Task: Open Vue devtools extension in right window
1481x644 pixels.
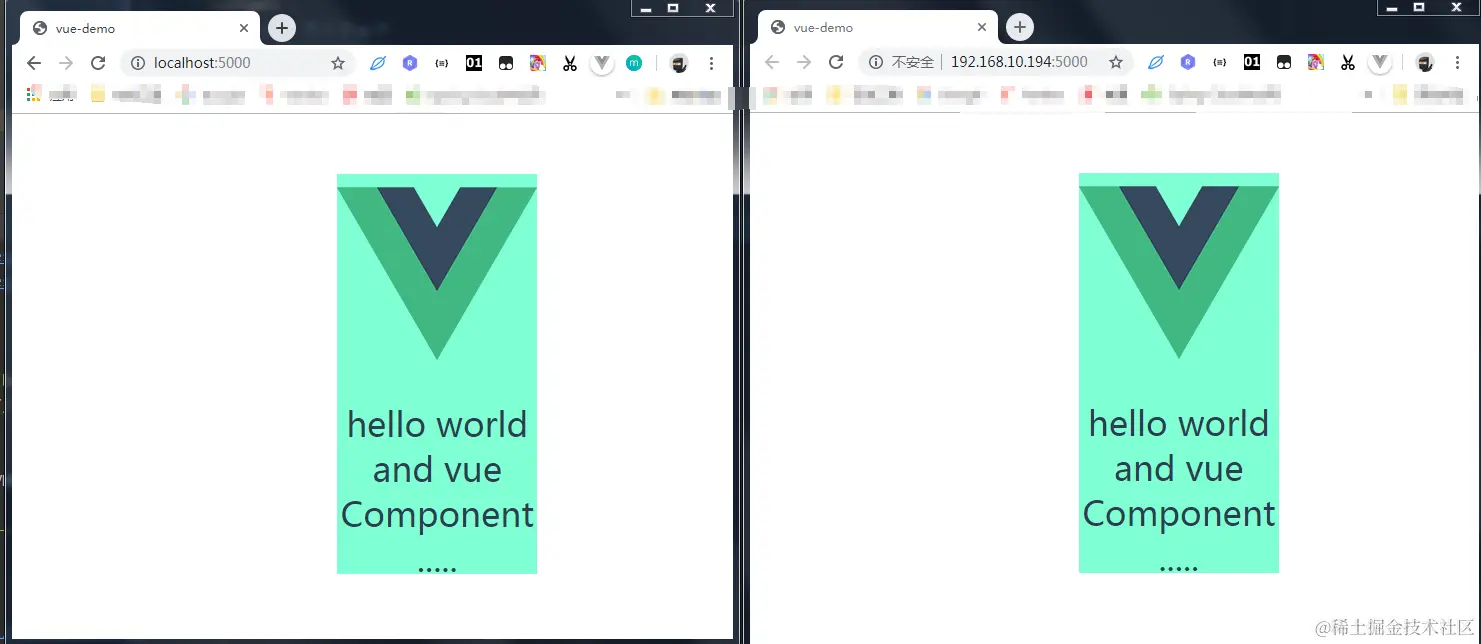Action: point(1380,62)
